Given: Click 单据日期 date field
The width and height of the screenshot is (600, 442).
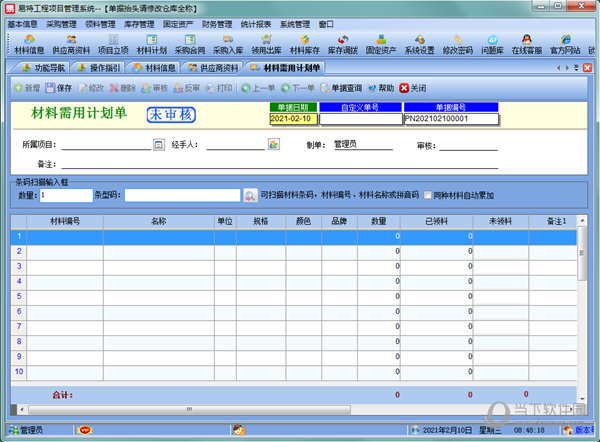Looking at the screenshot, I should [293, 119].
